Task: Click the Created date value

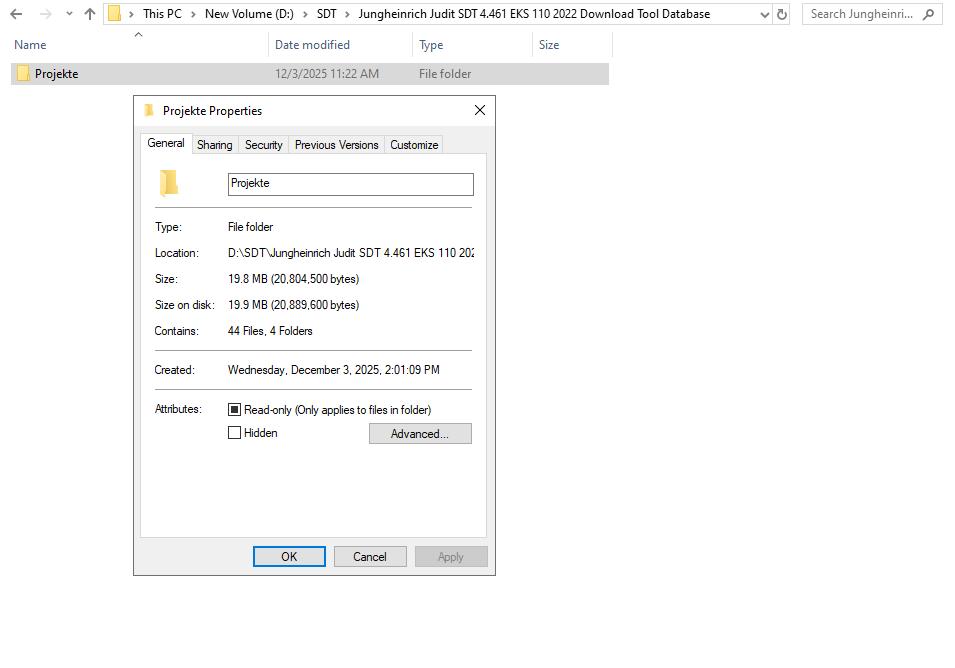Action: point(333,370)
